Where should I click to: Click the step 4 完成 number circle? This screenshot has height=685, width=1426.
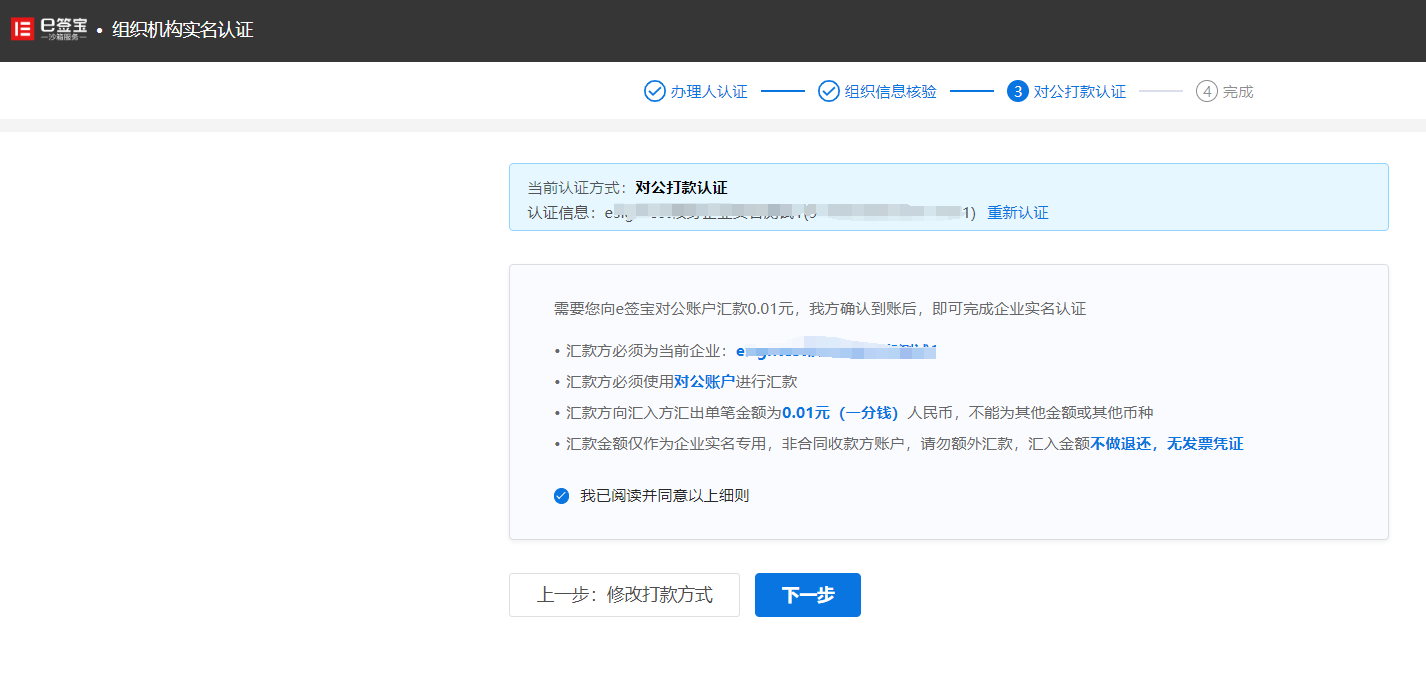[x=1206, y=91]
